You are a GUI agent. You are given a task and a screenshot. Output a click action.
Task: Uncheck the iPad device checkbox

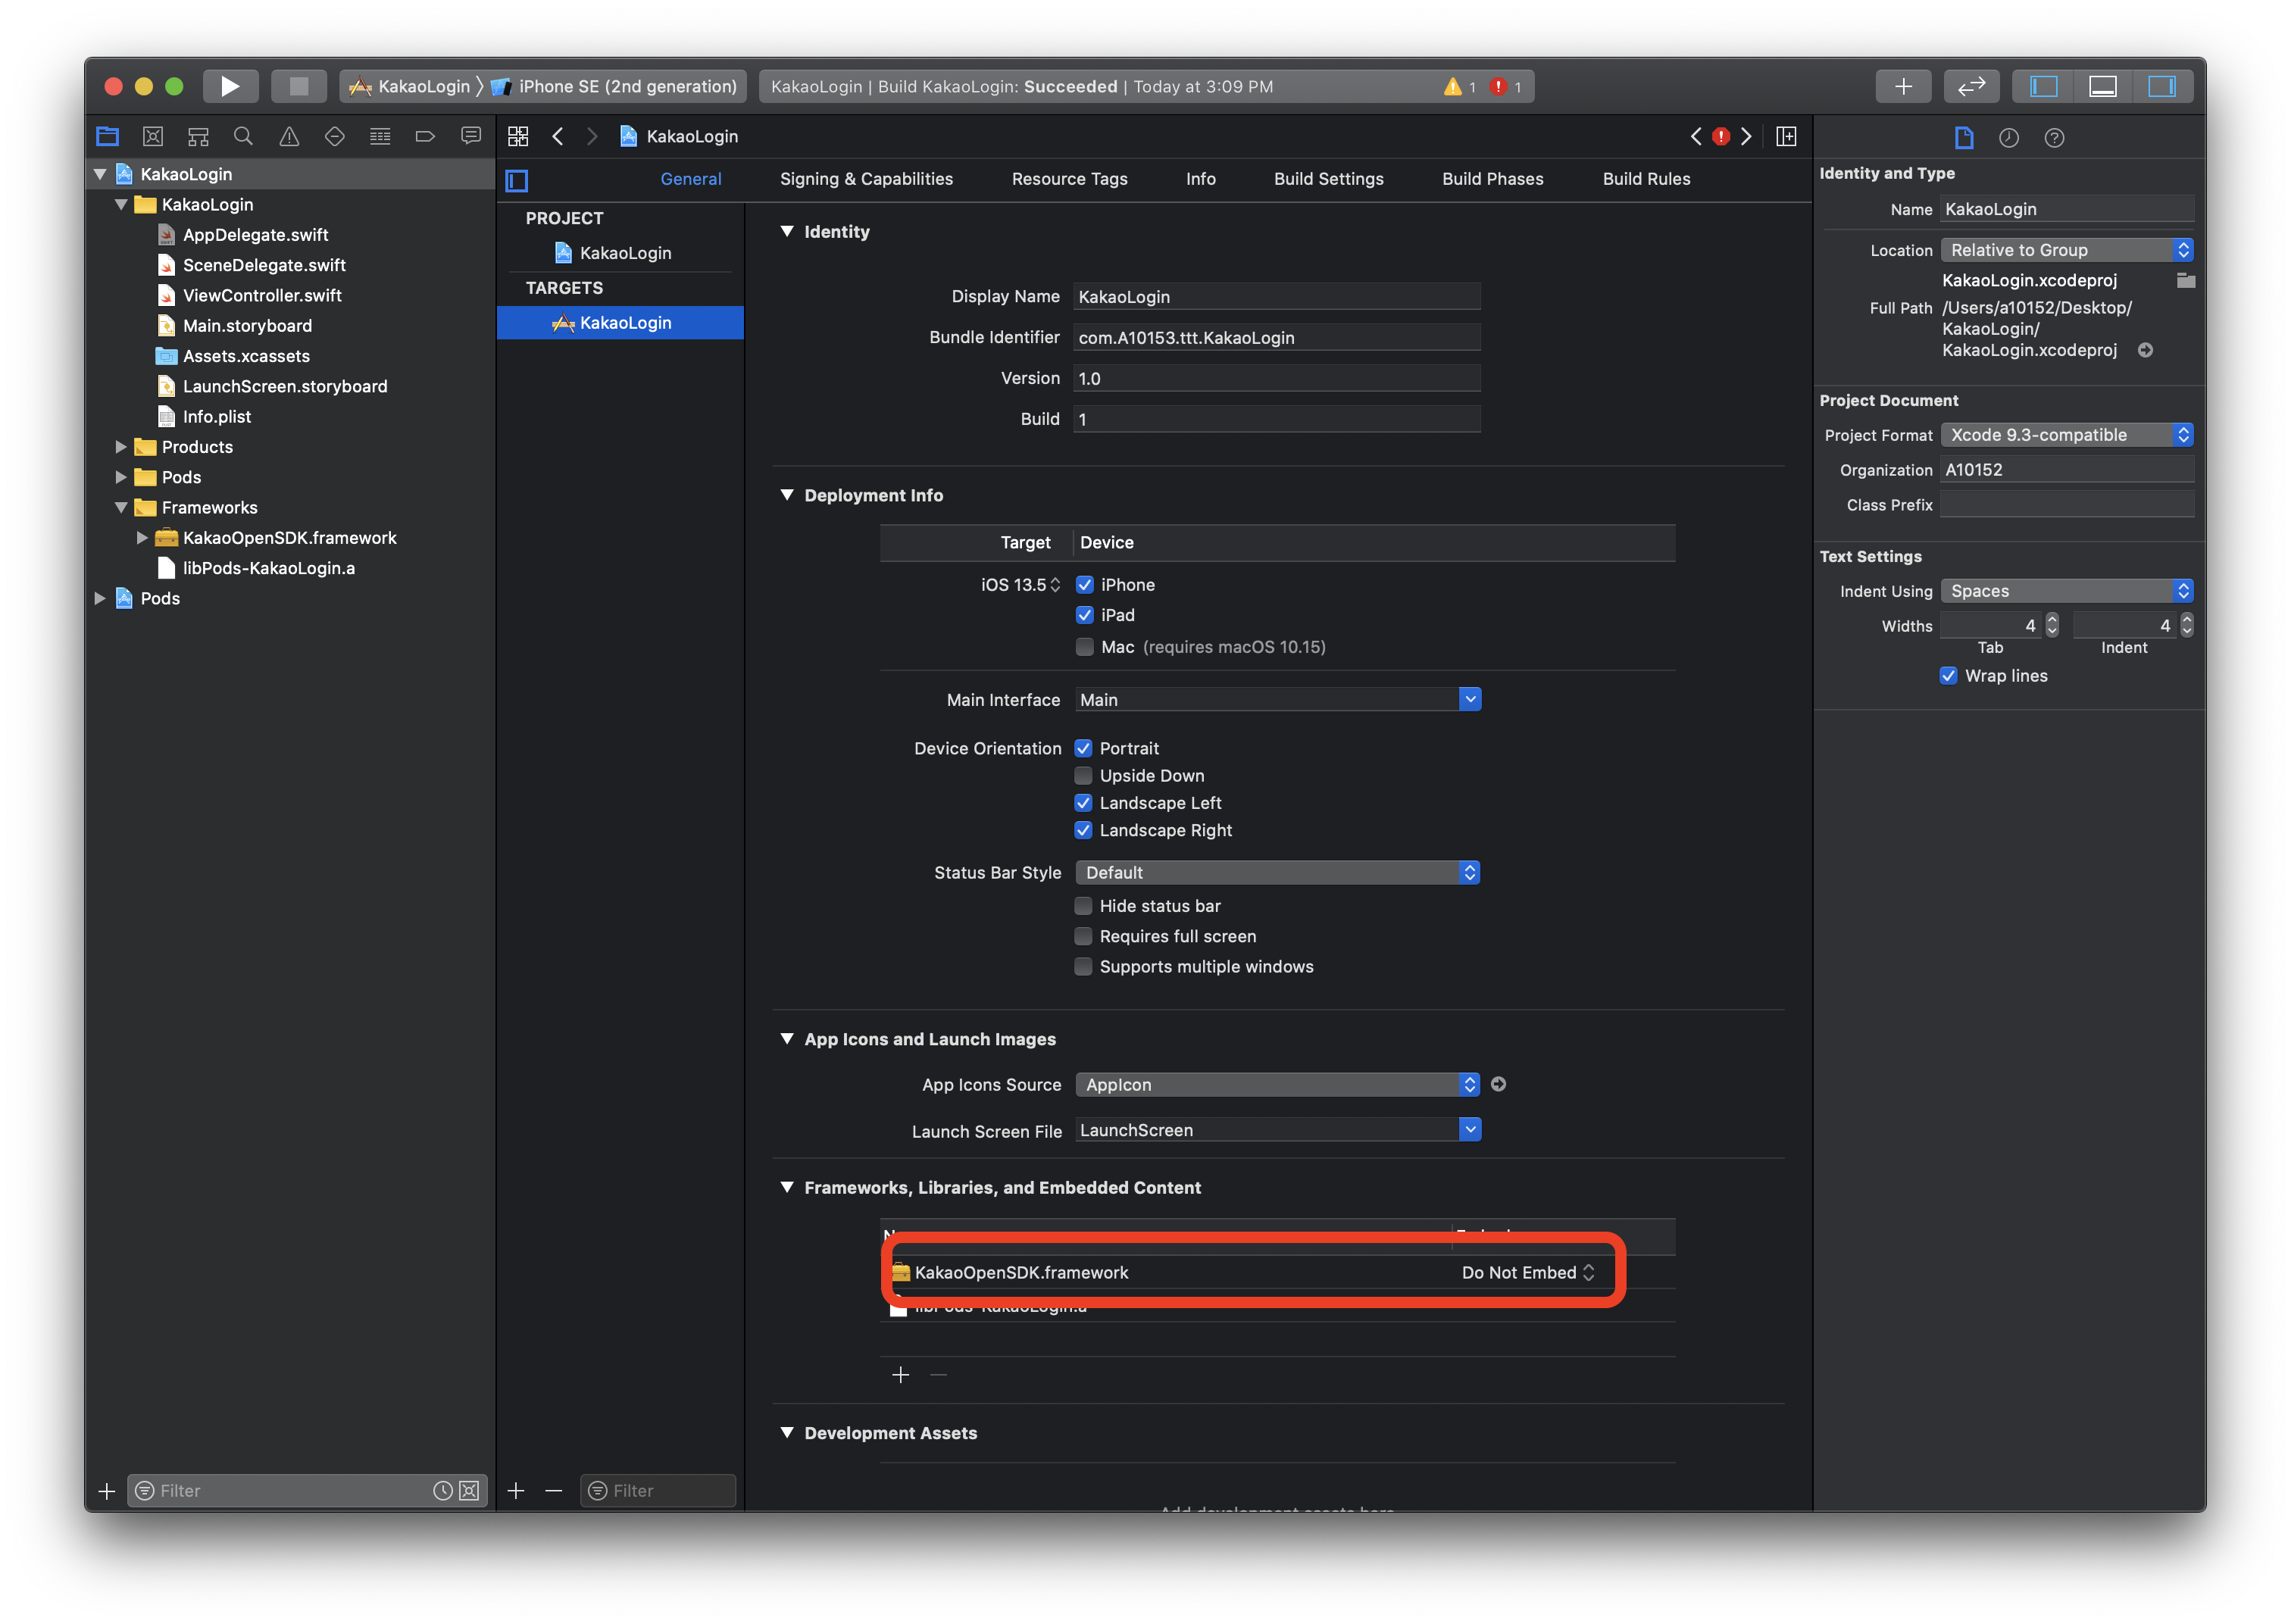point(1084,615)
